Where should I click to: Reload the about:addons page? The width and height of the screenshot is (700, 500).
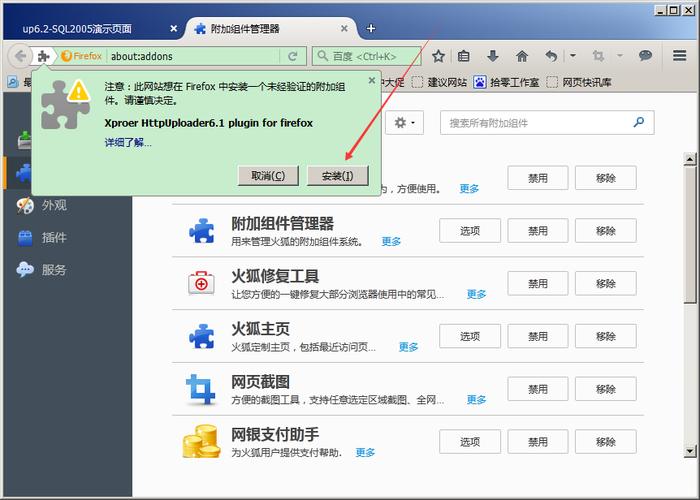(293, 56)
